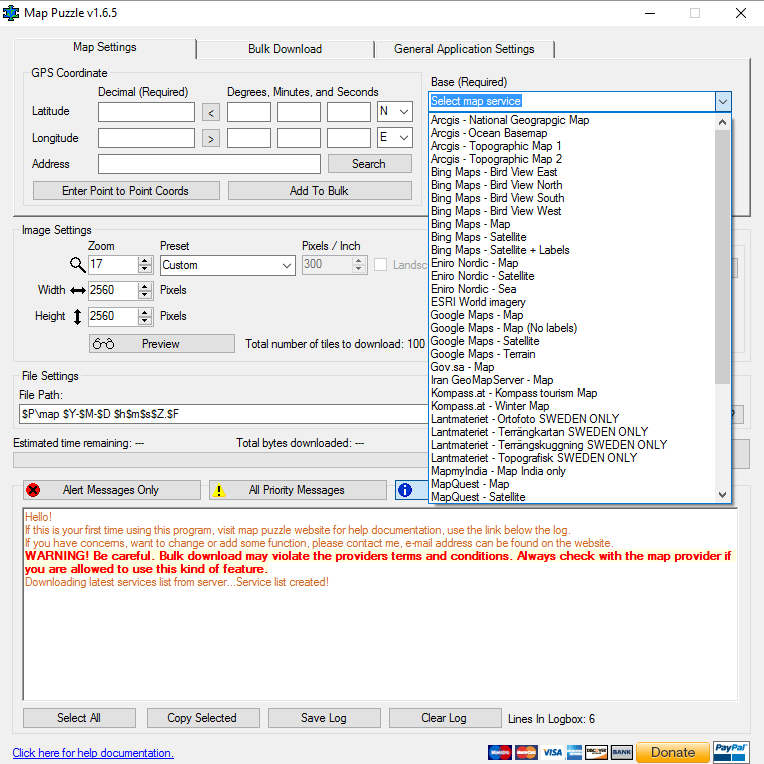Click the BANK payment icon
The image size is (764, 764).
click(x=622, y=752)
